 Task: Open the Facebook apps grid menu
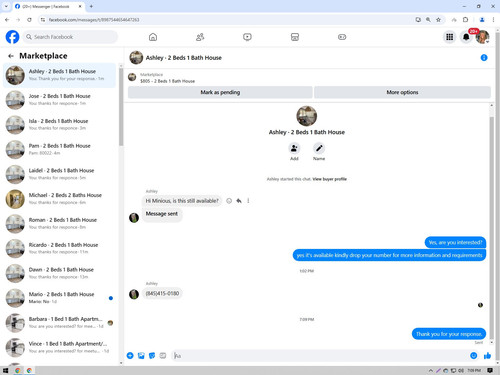(x=450, y=37)
